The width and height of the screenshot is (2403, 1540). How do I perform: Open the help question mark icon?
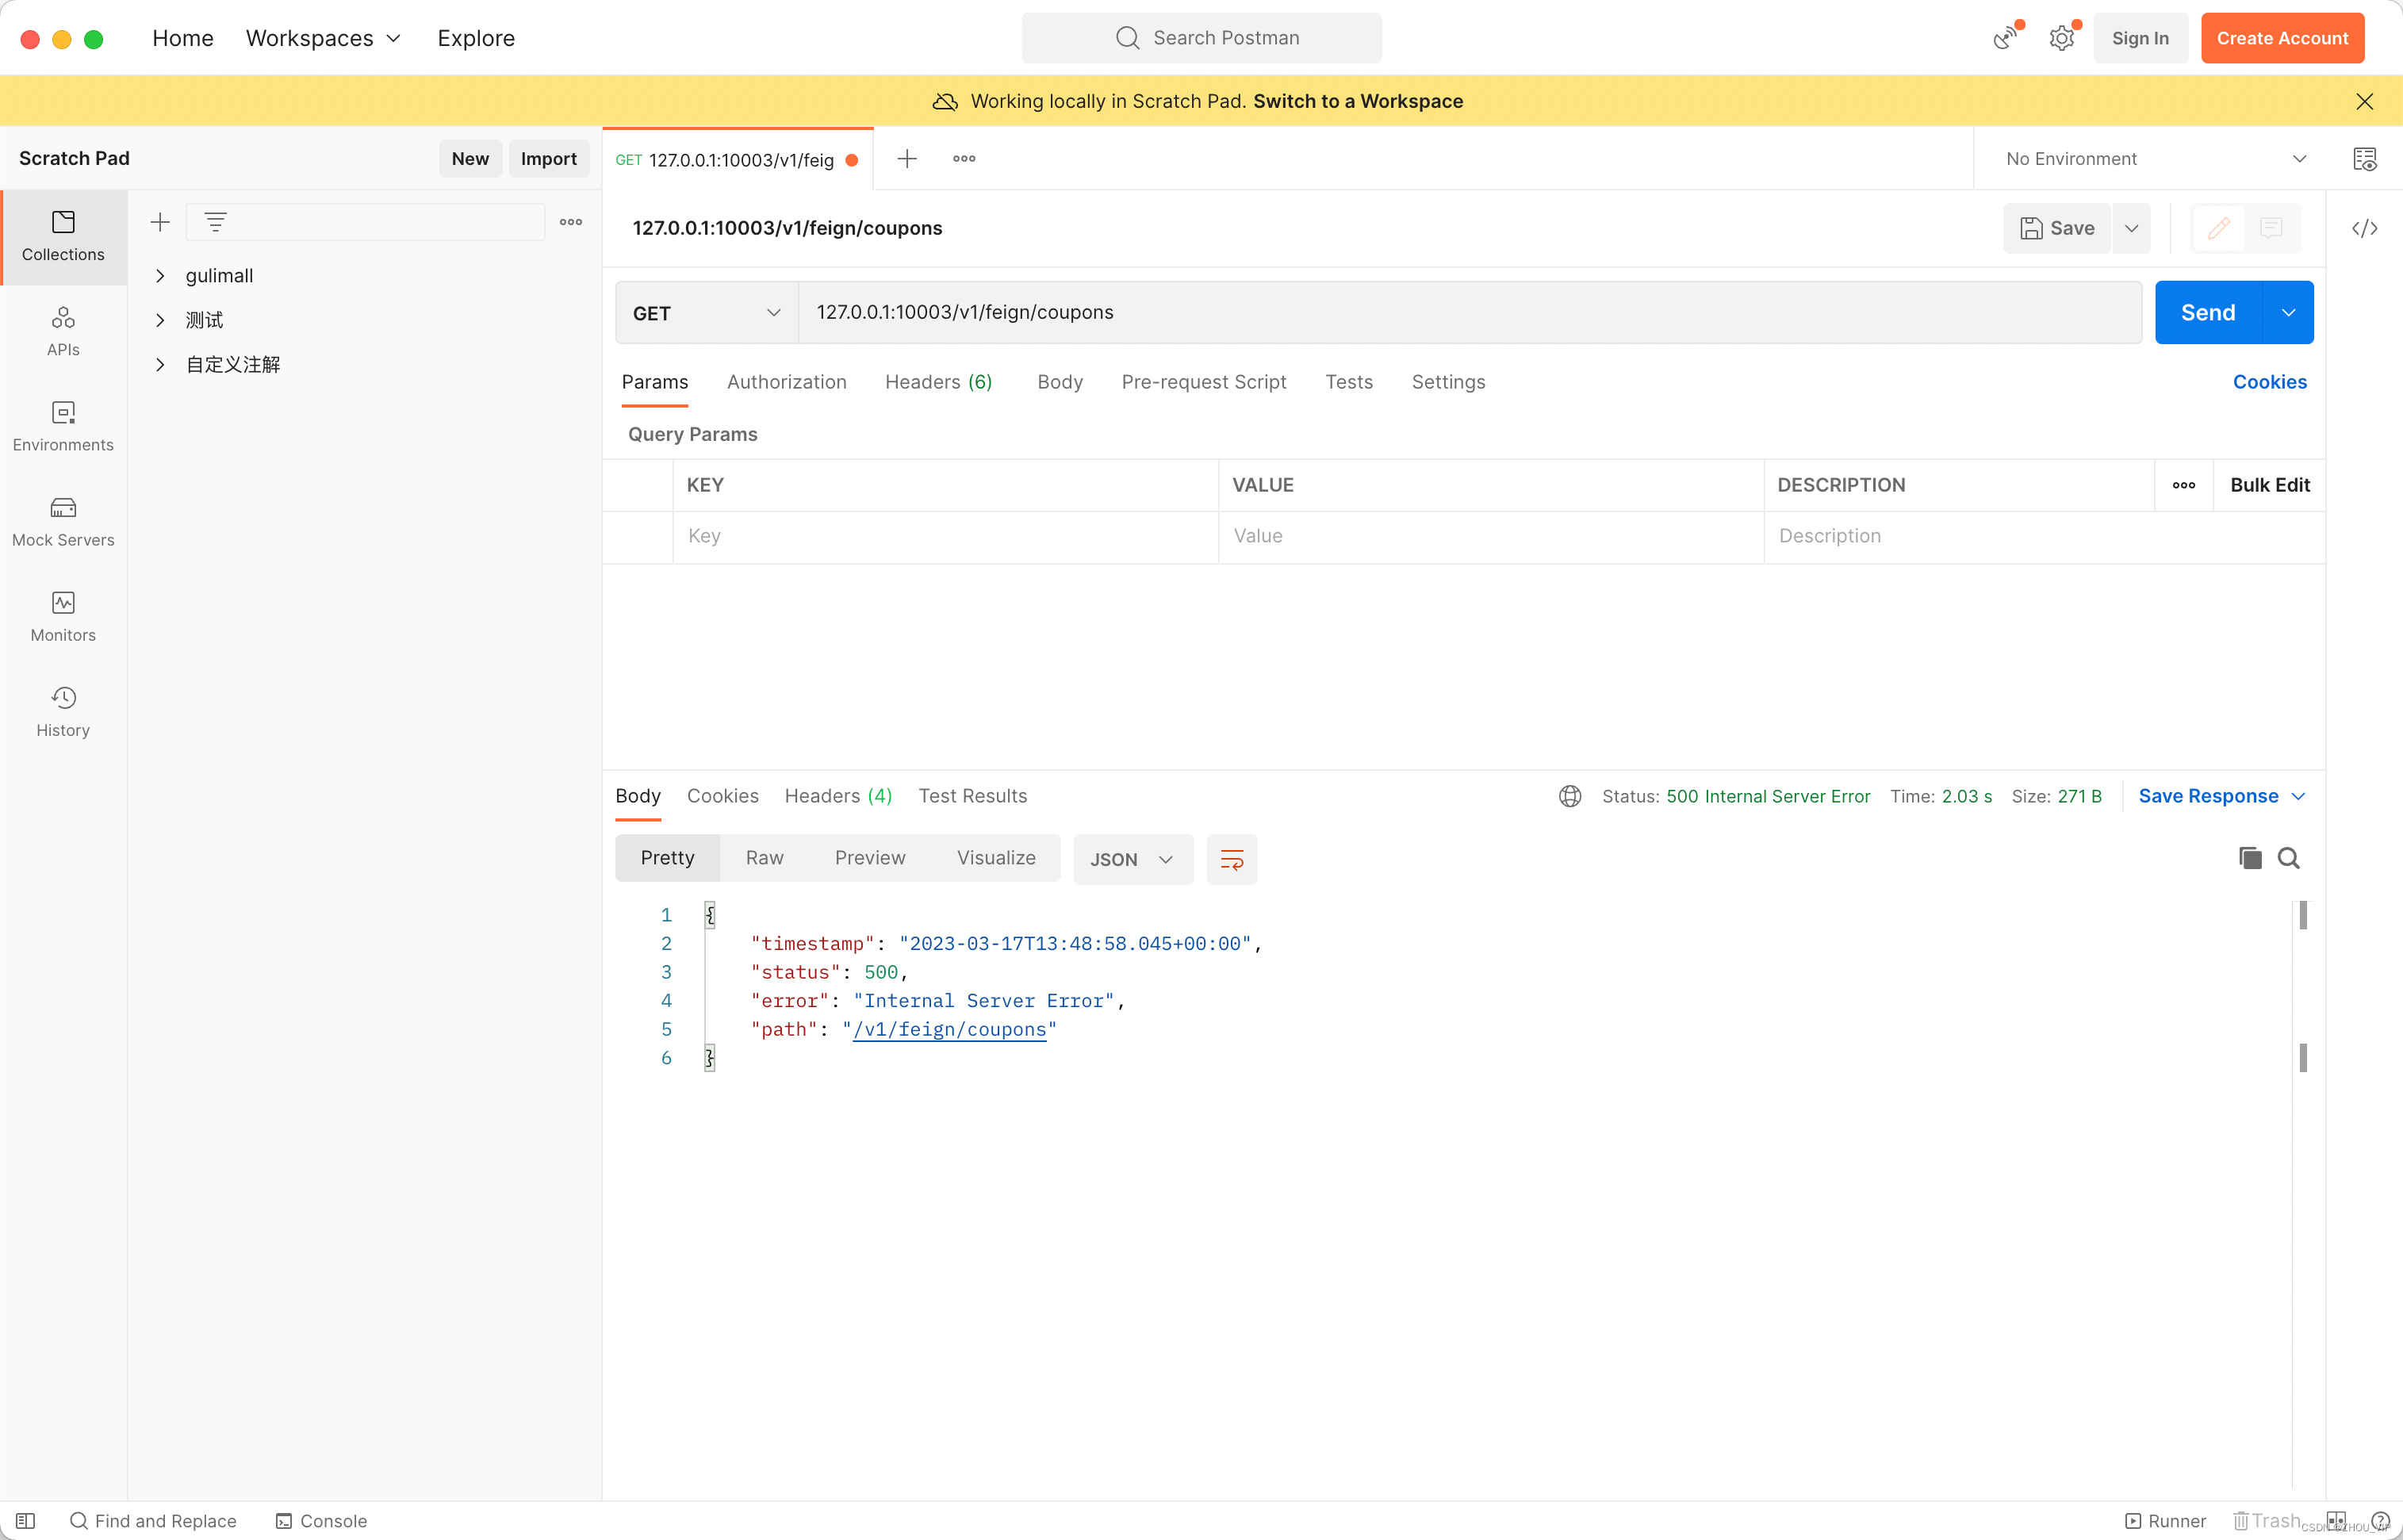[2381, 1520]
